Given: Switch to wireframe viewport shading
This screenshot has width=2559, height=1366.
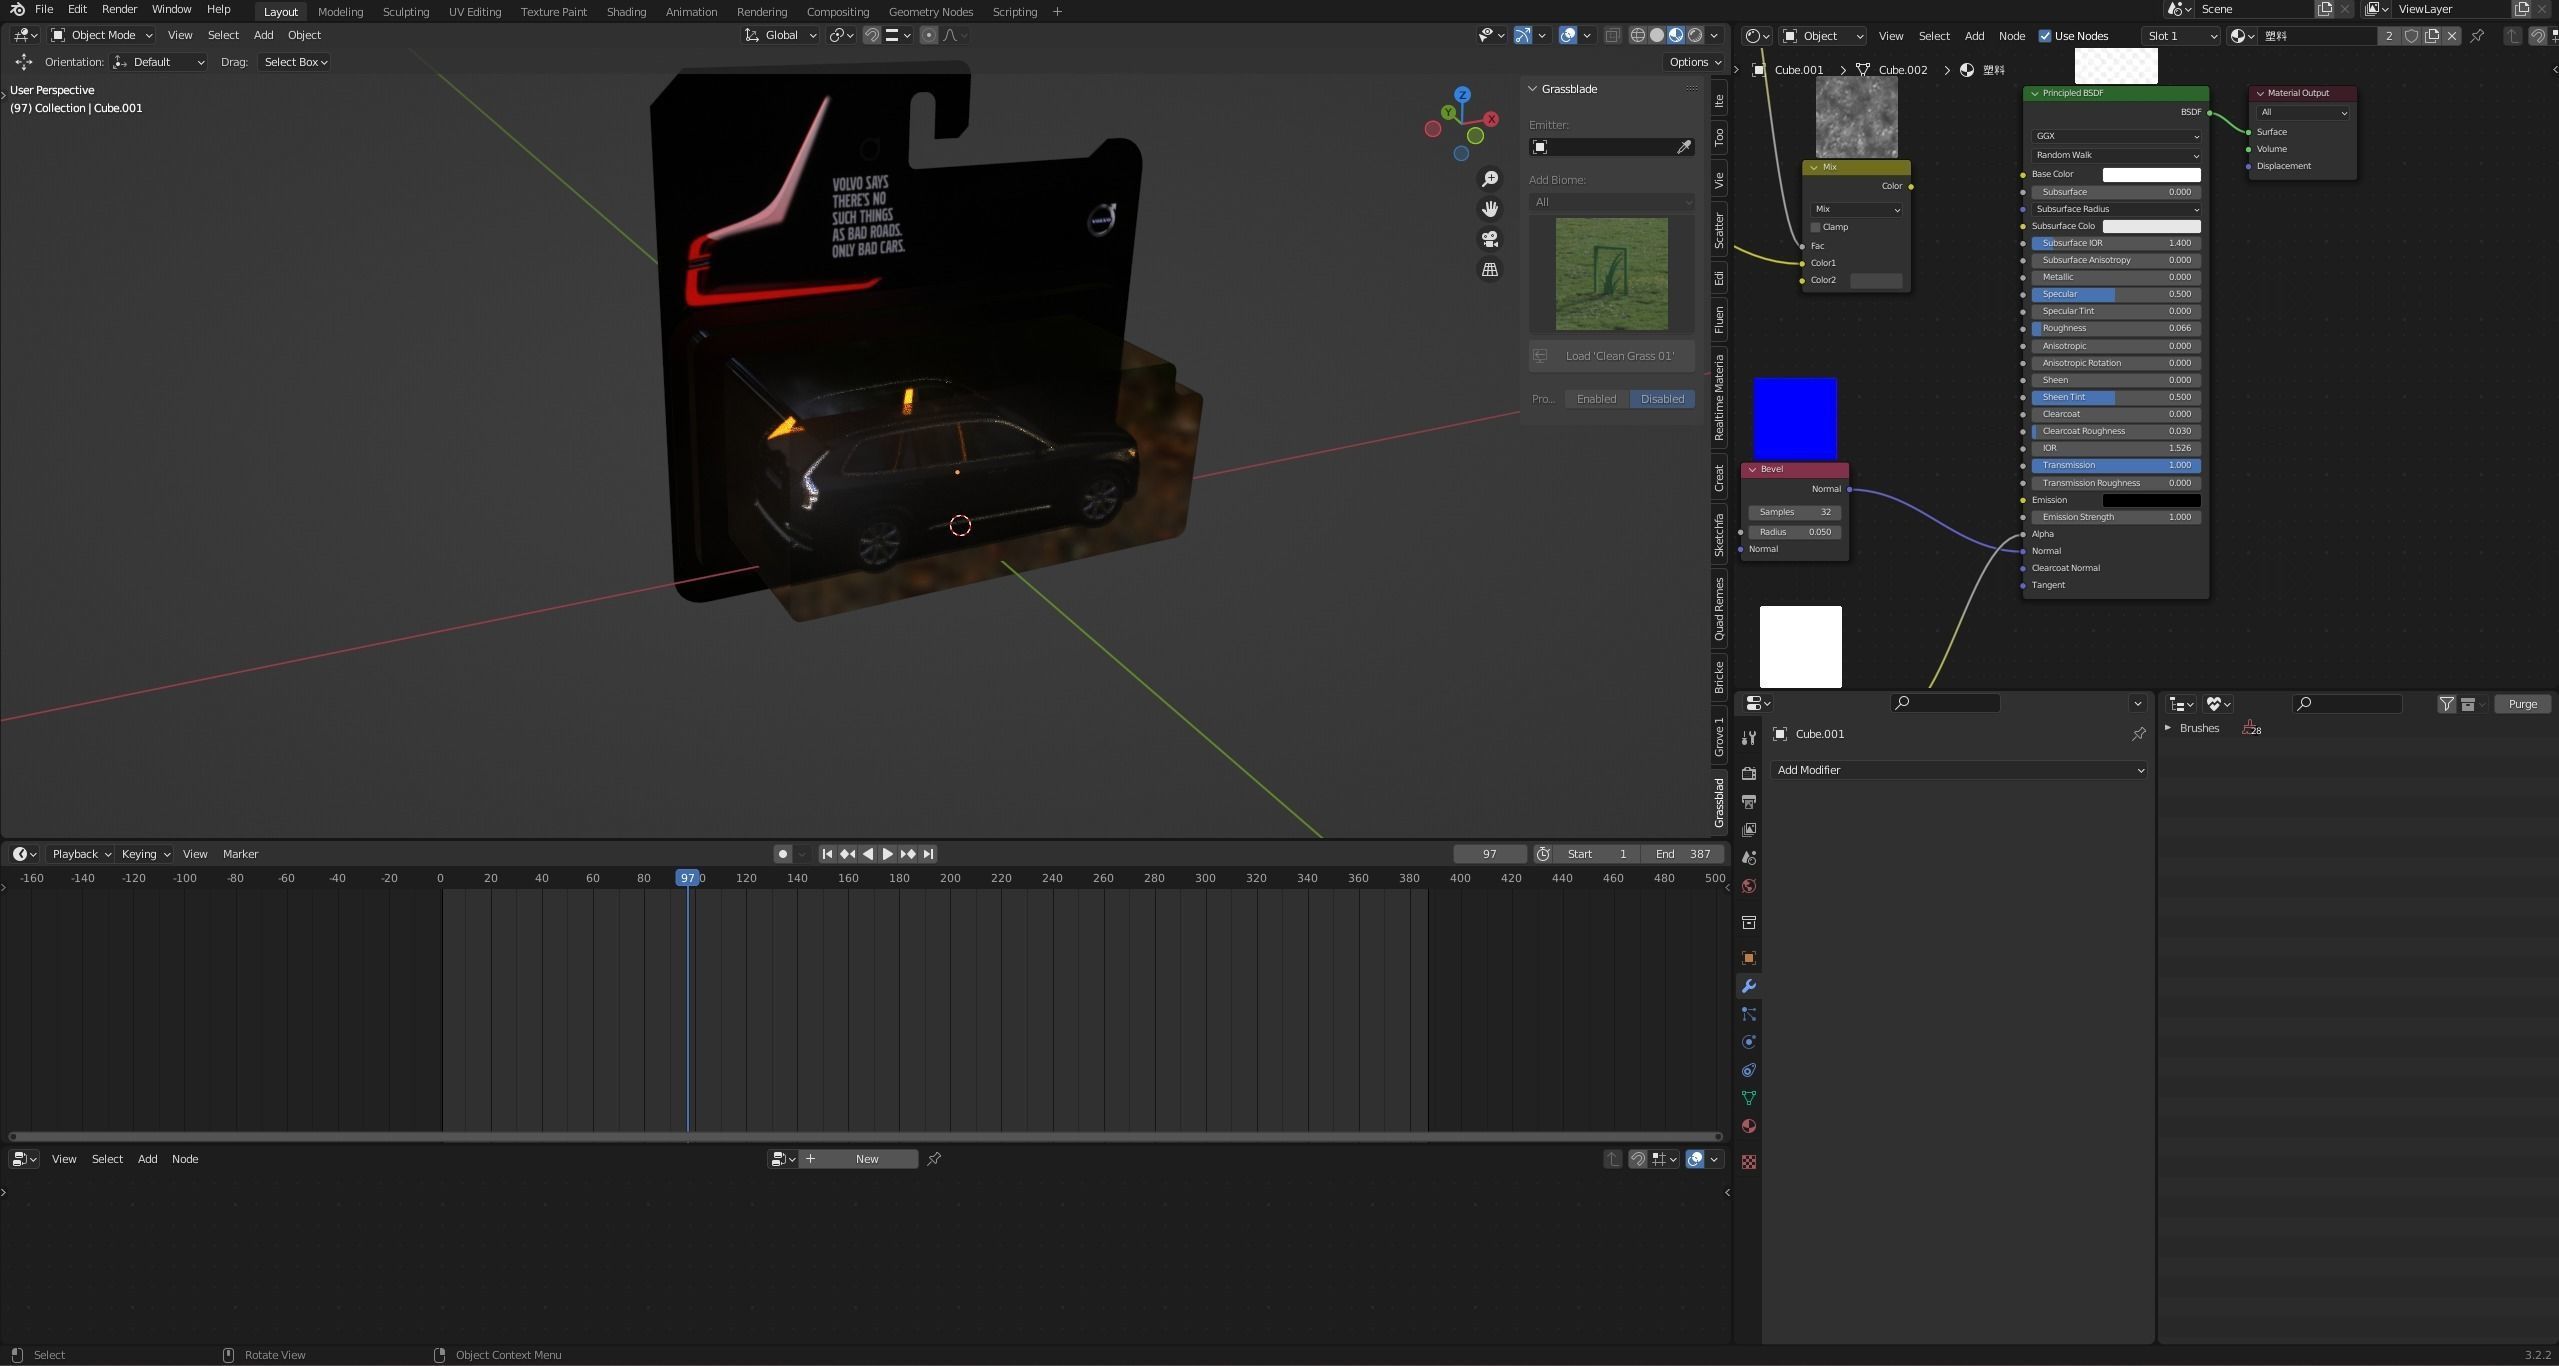Looking at the screenshot, I should (x=1638, y=35).
